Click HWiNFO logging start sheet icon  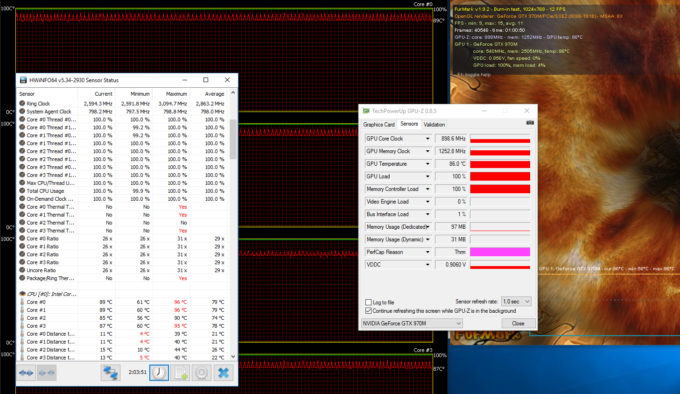pyautogui.click(x=181, y=373)
